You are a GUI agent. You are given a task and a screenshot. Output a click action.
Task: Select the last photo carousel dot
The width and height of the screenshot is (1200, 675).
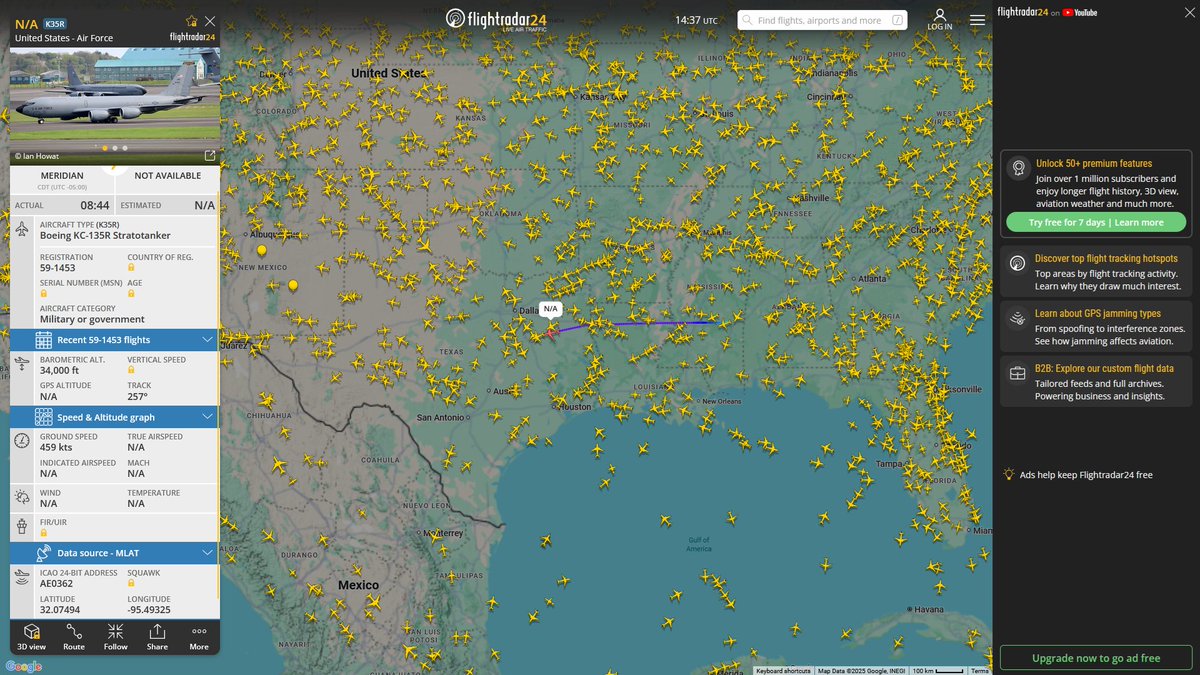click(x=126, y=147)
